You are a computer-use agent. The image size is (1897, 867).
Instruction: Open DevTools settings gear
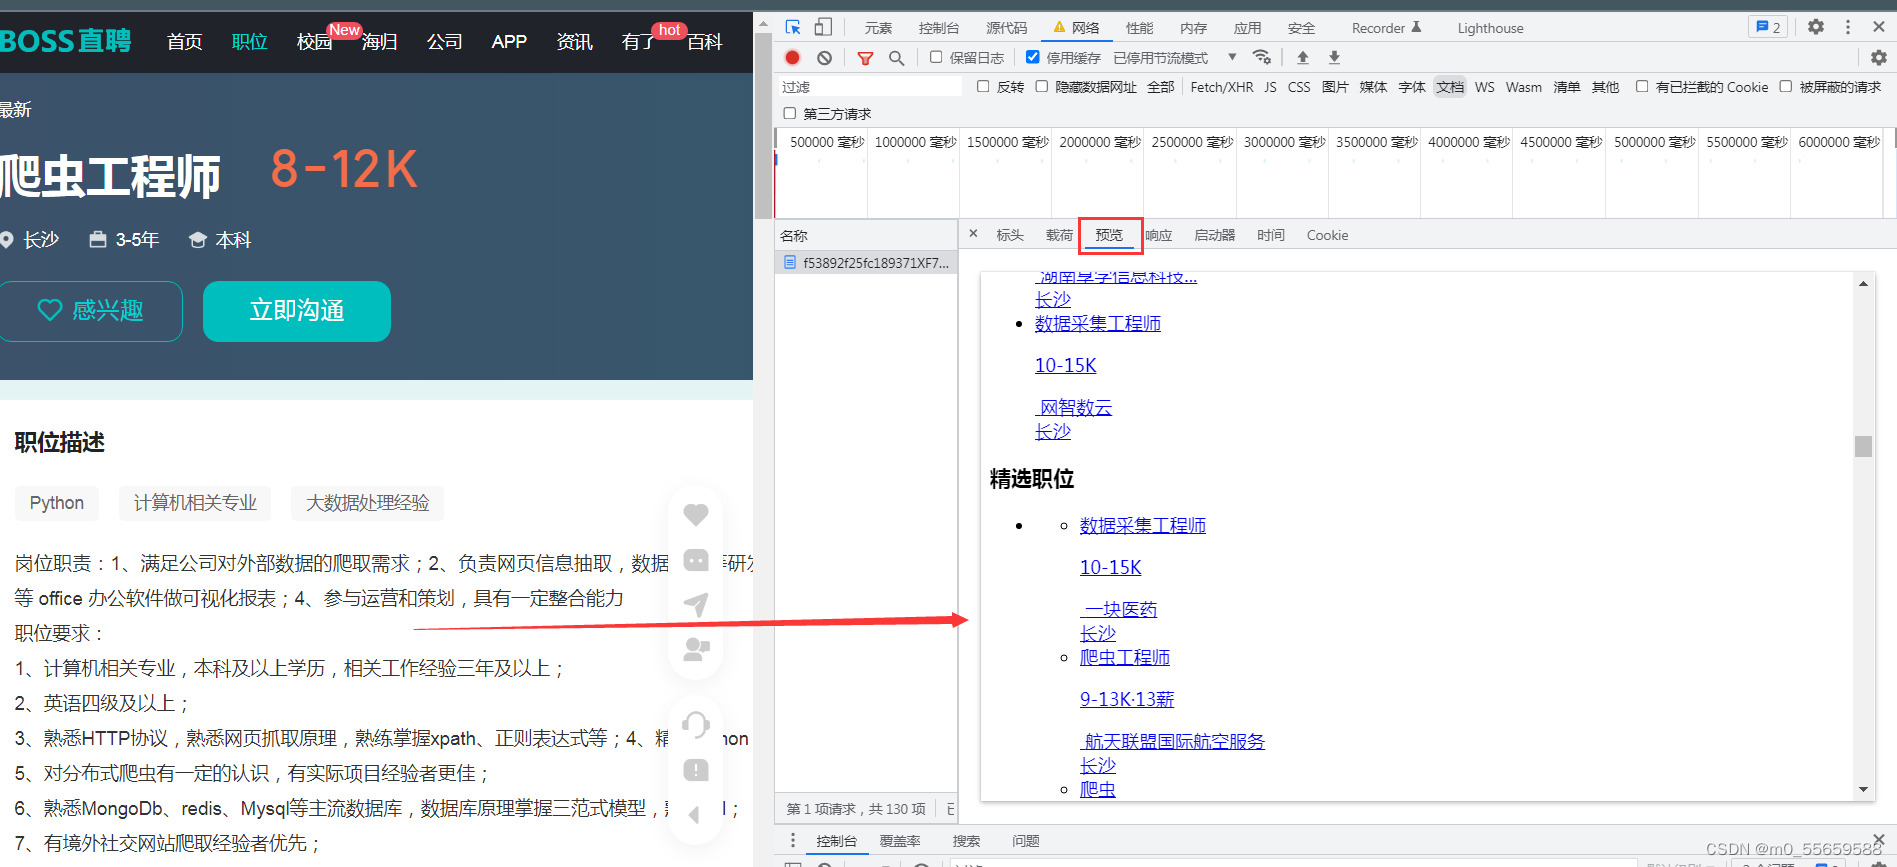click(1816, 27)
